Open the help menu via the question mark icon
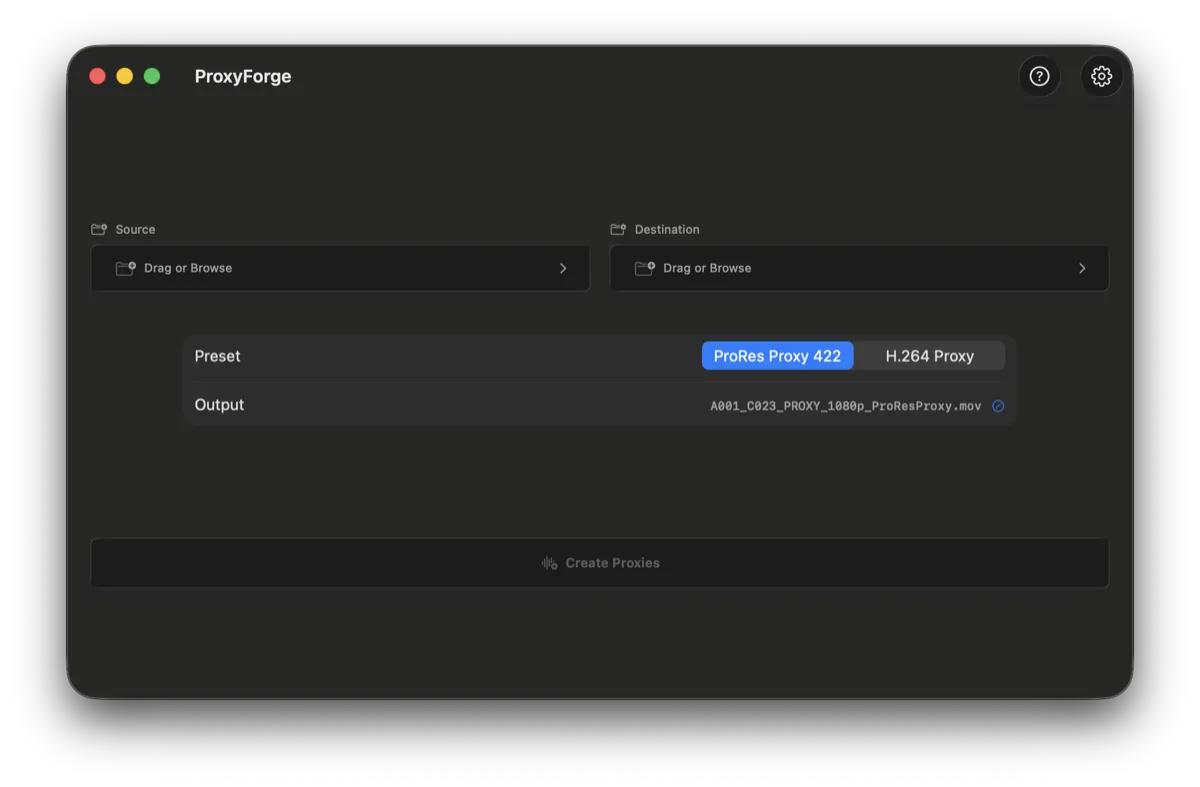The image size is (1200, 787). (x=1039, y=75)
